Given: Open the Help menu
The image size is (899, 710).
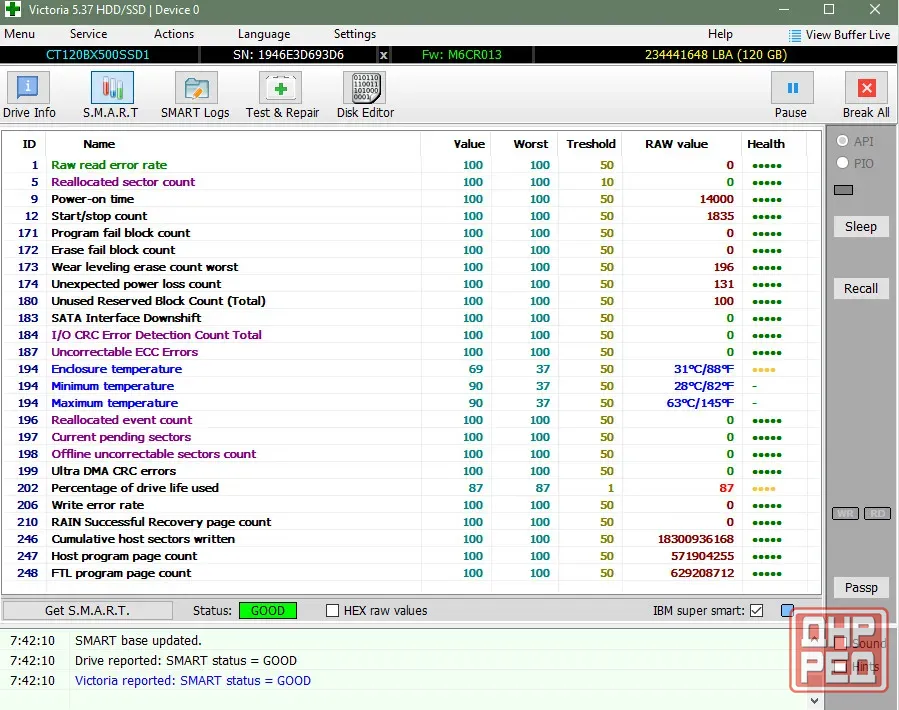Looking at the screenshot, I should 720,34.
